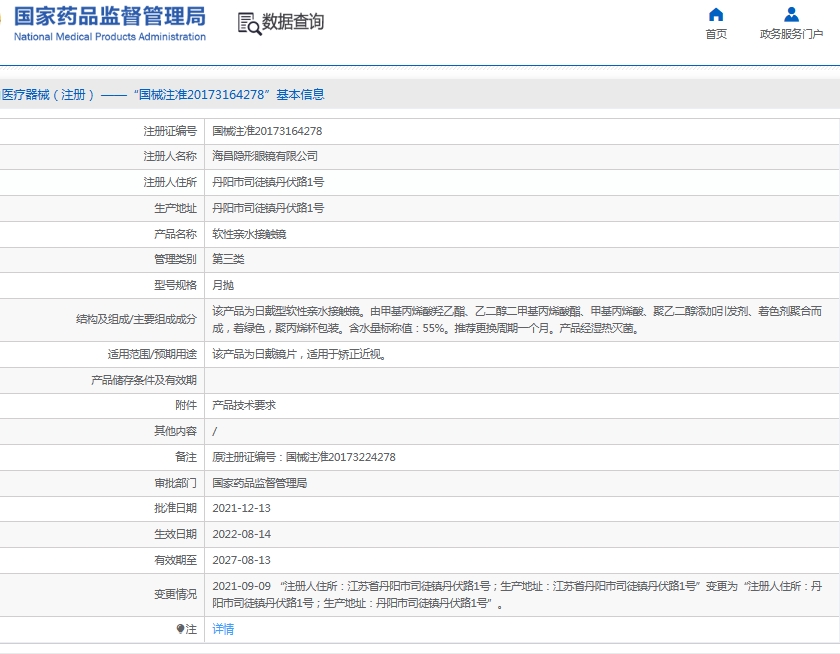
Task: Click the 国家药品监督管理局 logo title
Action: 110,16
